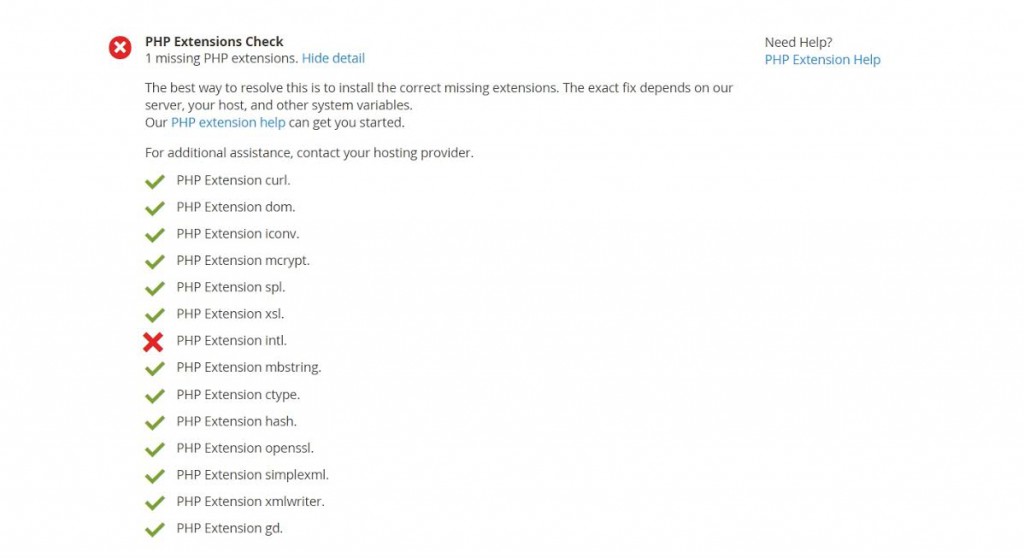
Task: Click the PHP Extension simplexml. label
Action: pyautogui.click(x=252, y=474)
